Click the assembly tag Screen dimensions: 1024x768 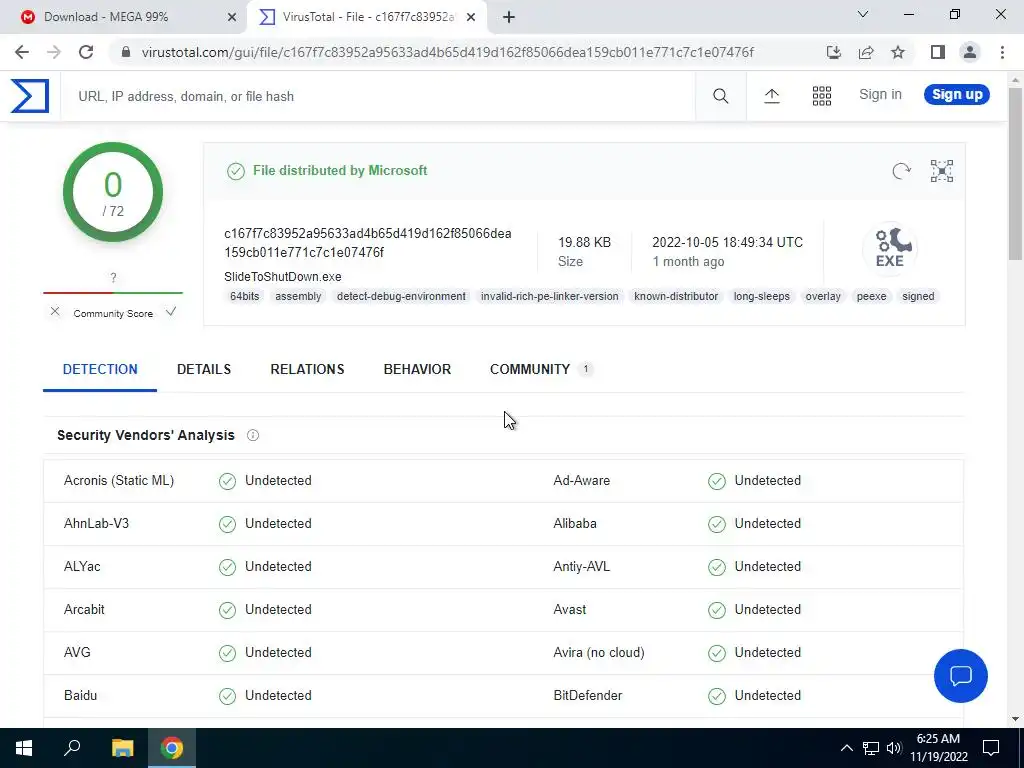pos(298,296)
